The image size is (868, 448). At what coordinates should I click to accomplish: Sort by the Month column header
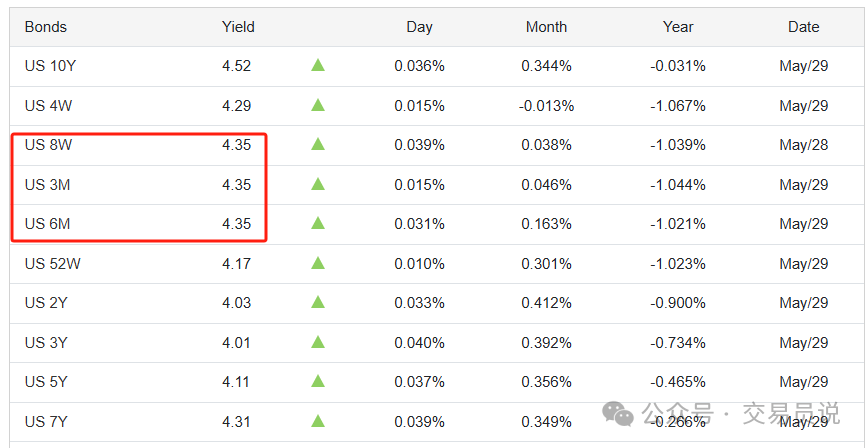click(x=546, y=27)
